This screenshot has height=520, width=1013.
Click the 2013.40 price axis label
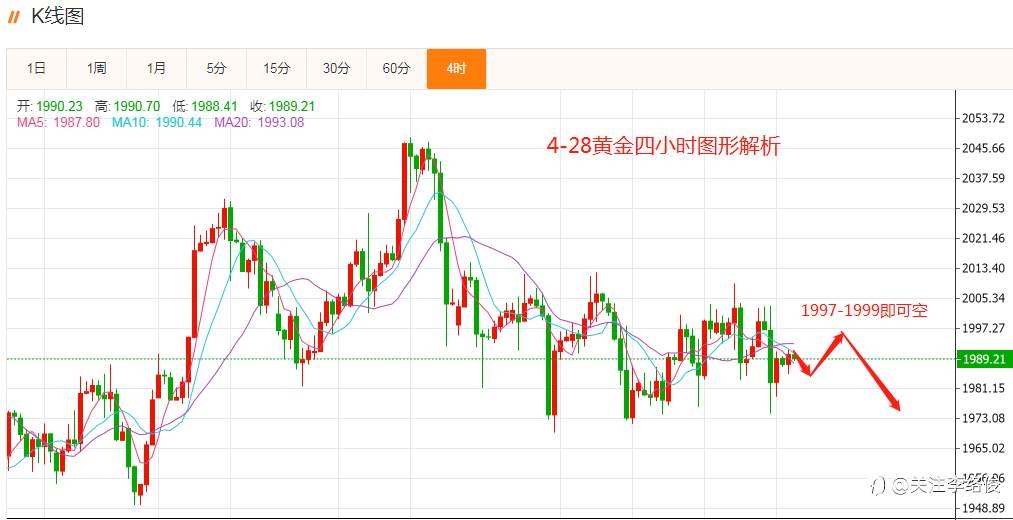point(983,268)
